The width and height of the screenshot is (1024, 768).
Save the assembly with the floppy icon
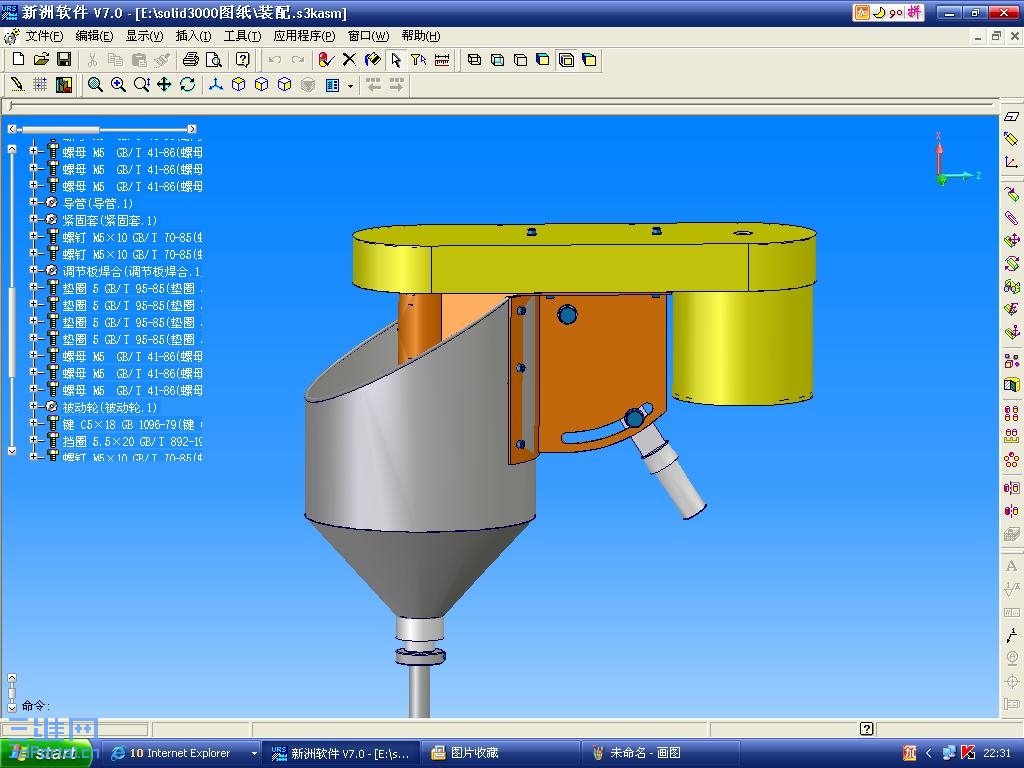[x=64, y=60]
